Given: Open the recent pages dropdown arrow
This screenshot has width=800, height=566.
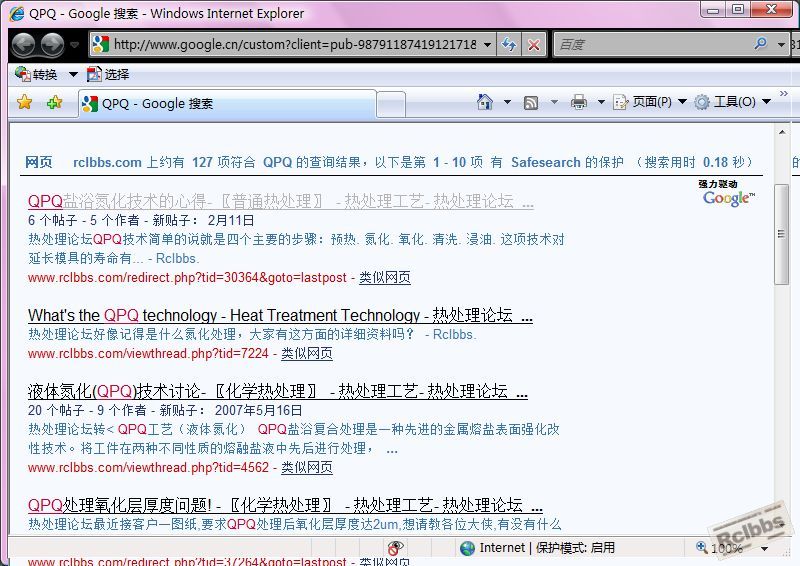Looking at the screenshot, I should tap(74, 45).
